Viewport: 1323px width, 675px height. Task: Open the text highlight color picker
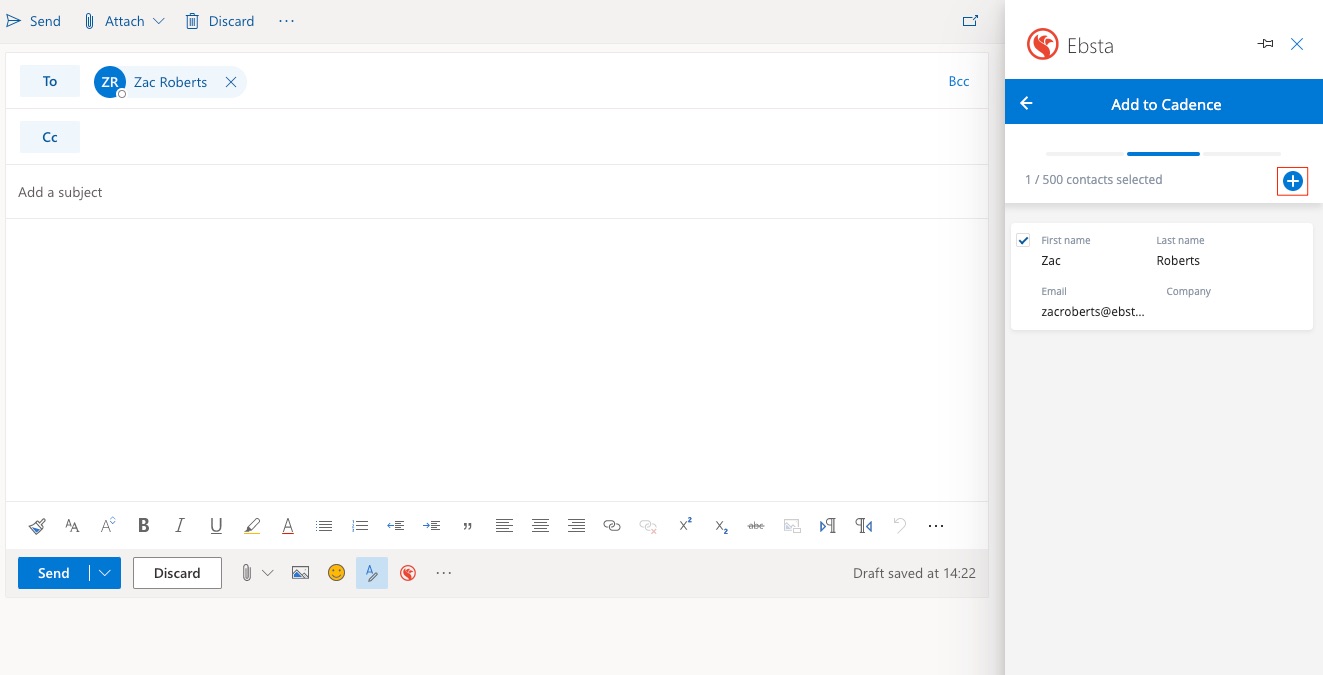click(252, 525)
